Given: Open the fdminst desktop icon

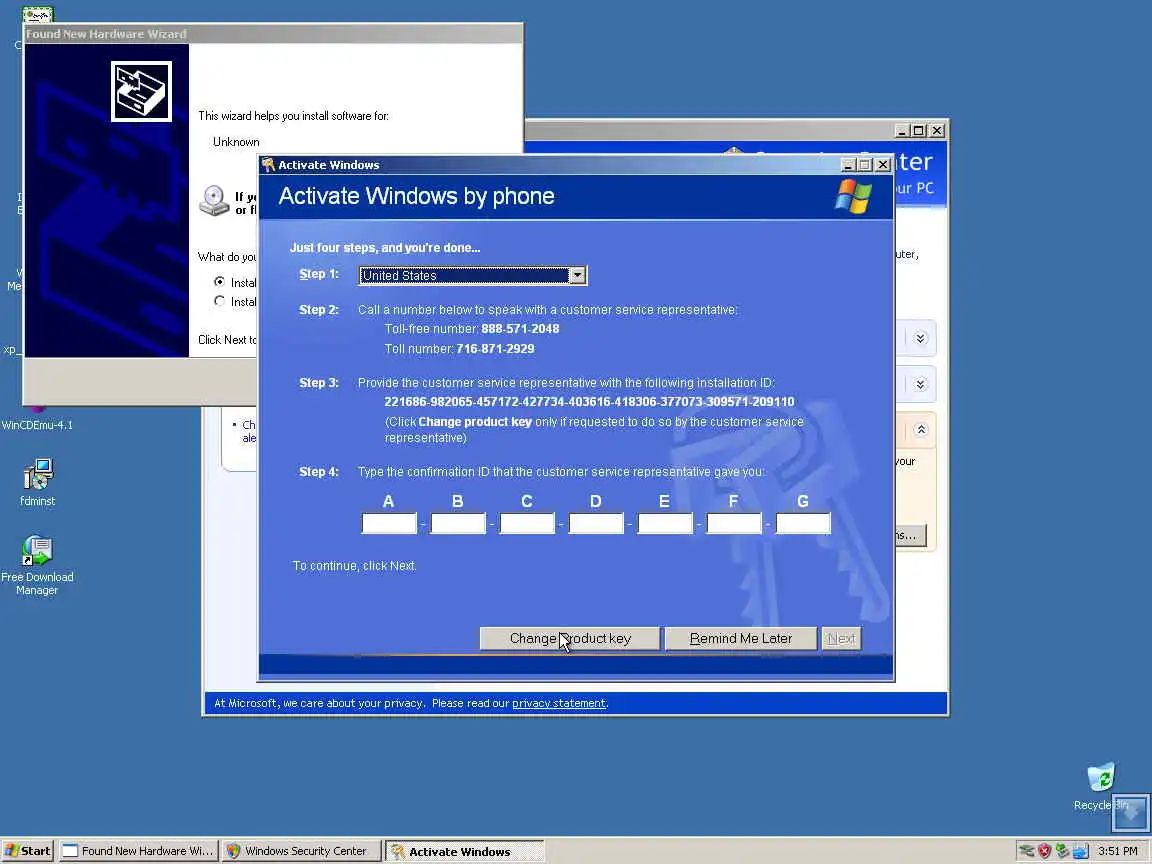Looking at the screenshot, I should click(37, 483).
